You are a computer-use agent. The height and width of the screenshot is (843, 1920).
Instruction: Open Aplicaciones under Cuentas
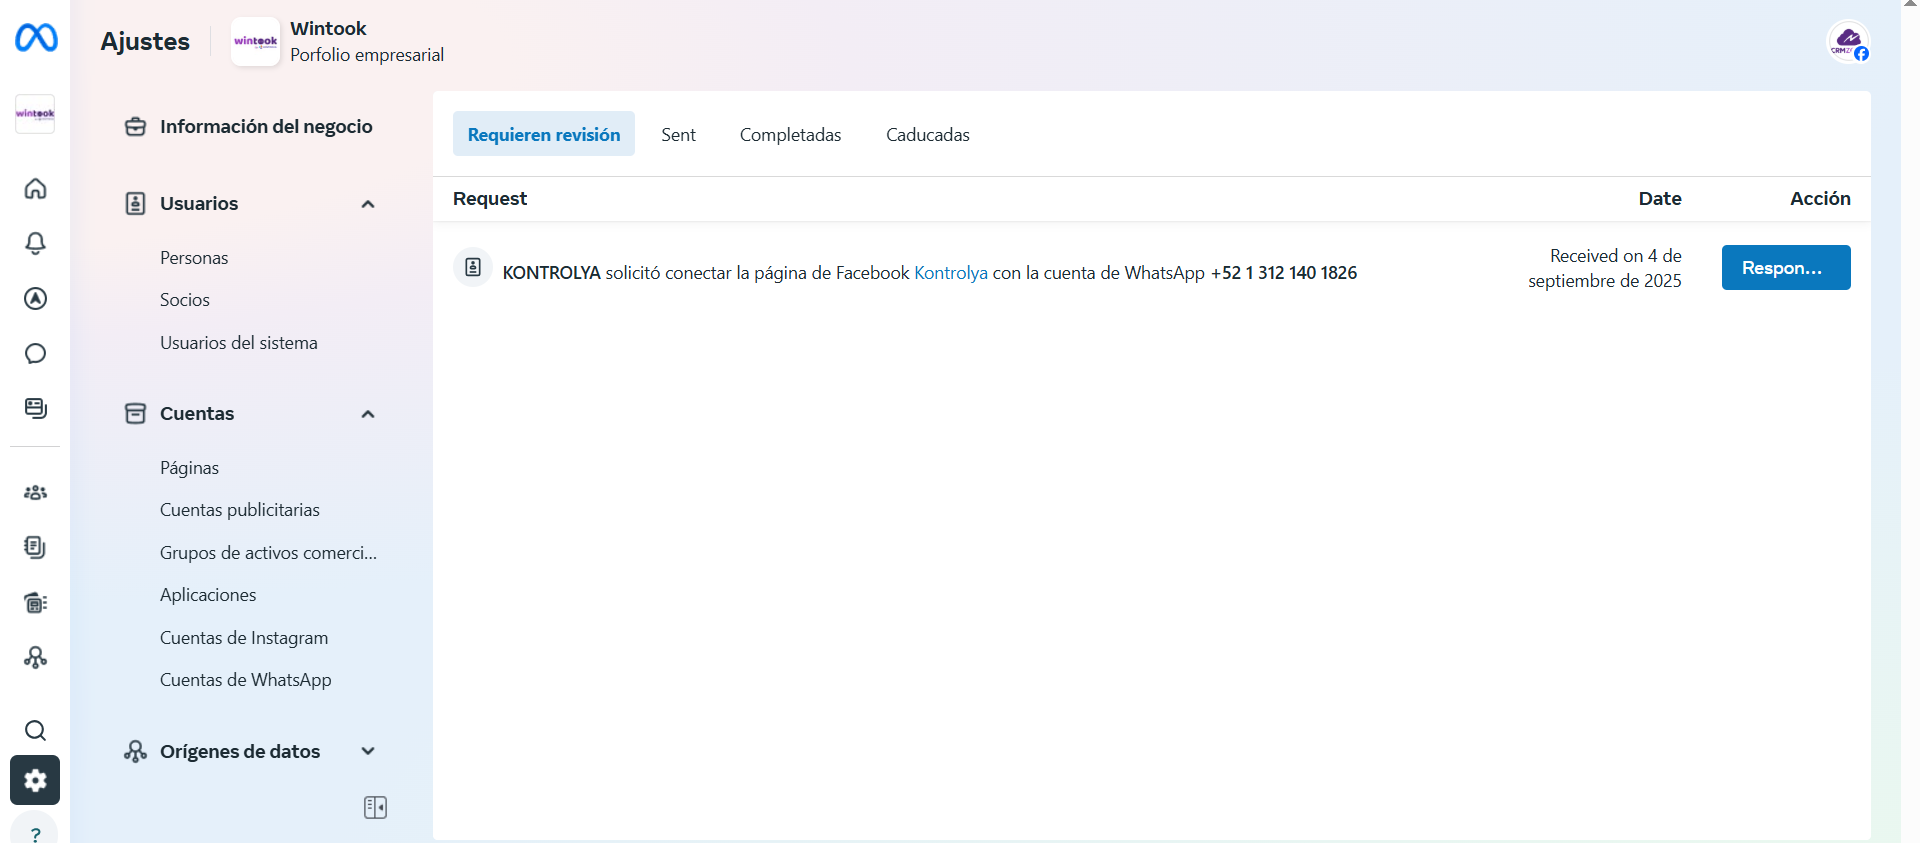208,595
